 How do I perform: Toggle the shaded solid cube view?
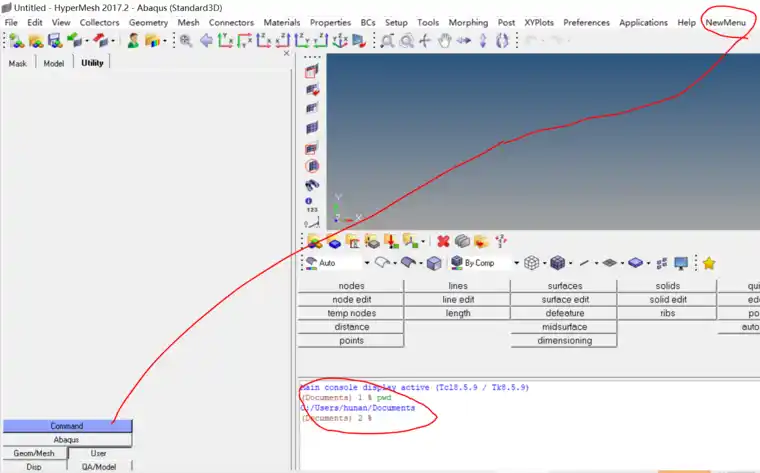click(x=434, y=263)
